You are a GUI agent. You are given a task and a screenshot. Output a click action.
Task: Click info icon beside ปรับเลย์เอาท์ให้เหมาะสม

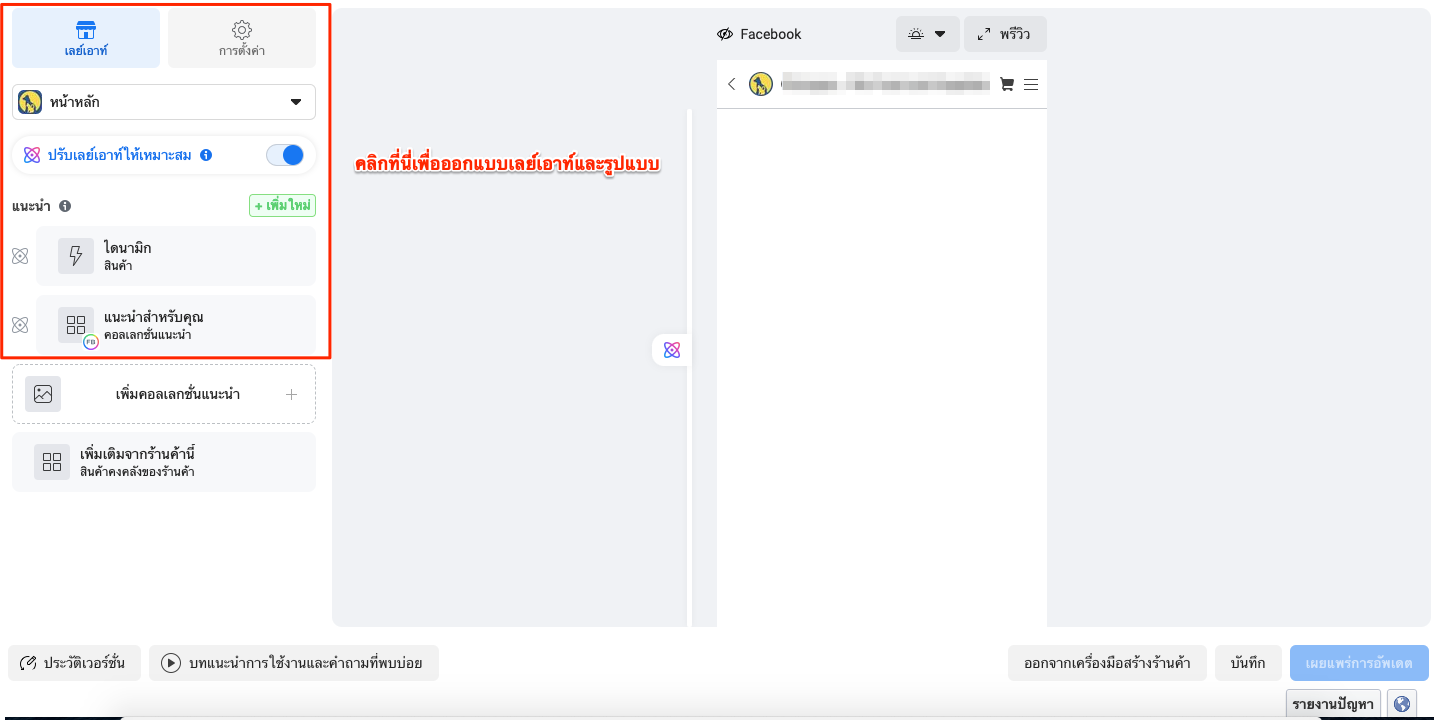[206, 155]
